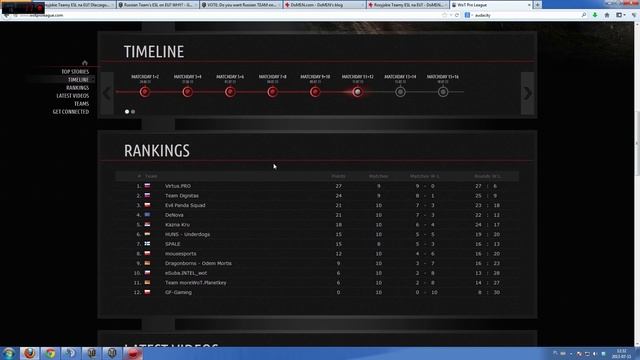Select Timeline in the side navigation
The image size is (640, 360).
pyautogui.click(x=78, y=80)
